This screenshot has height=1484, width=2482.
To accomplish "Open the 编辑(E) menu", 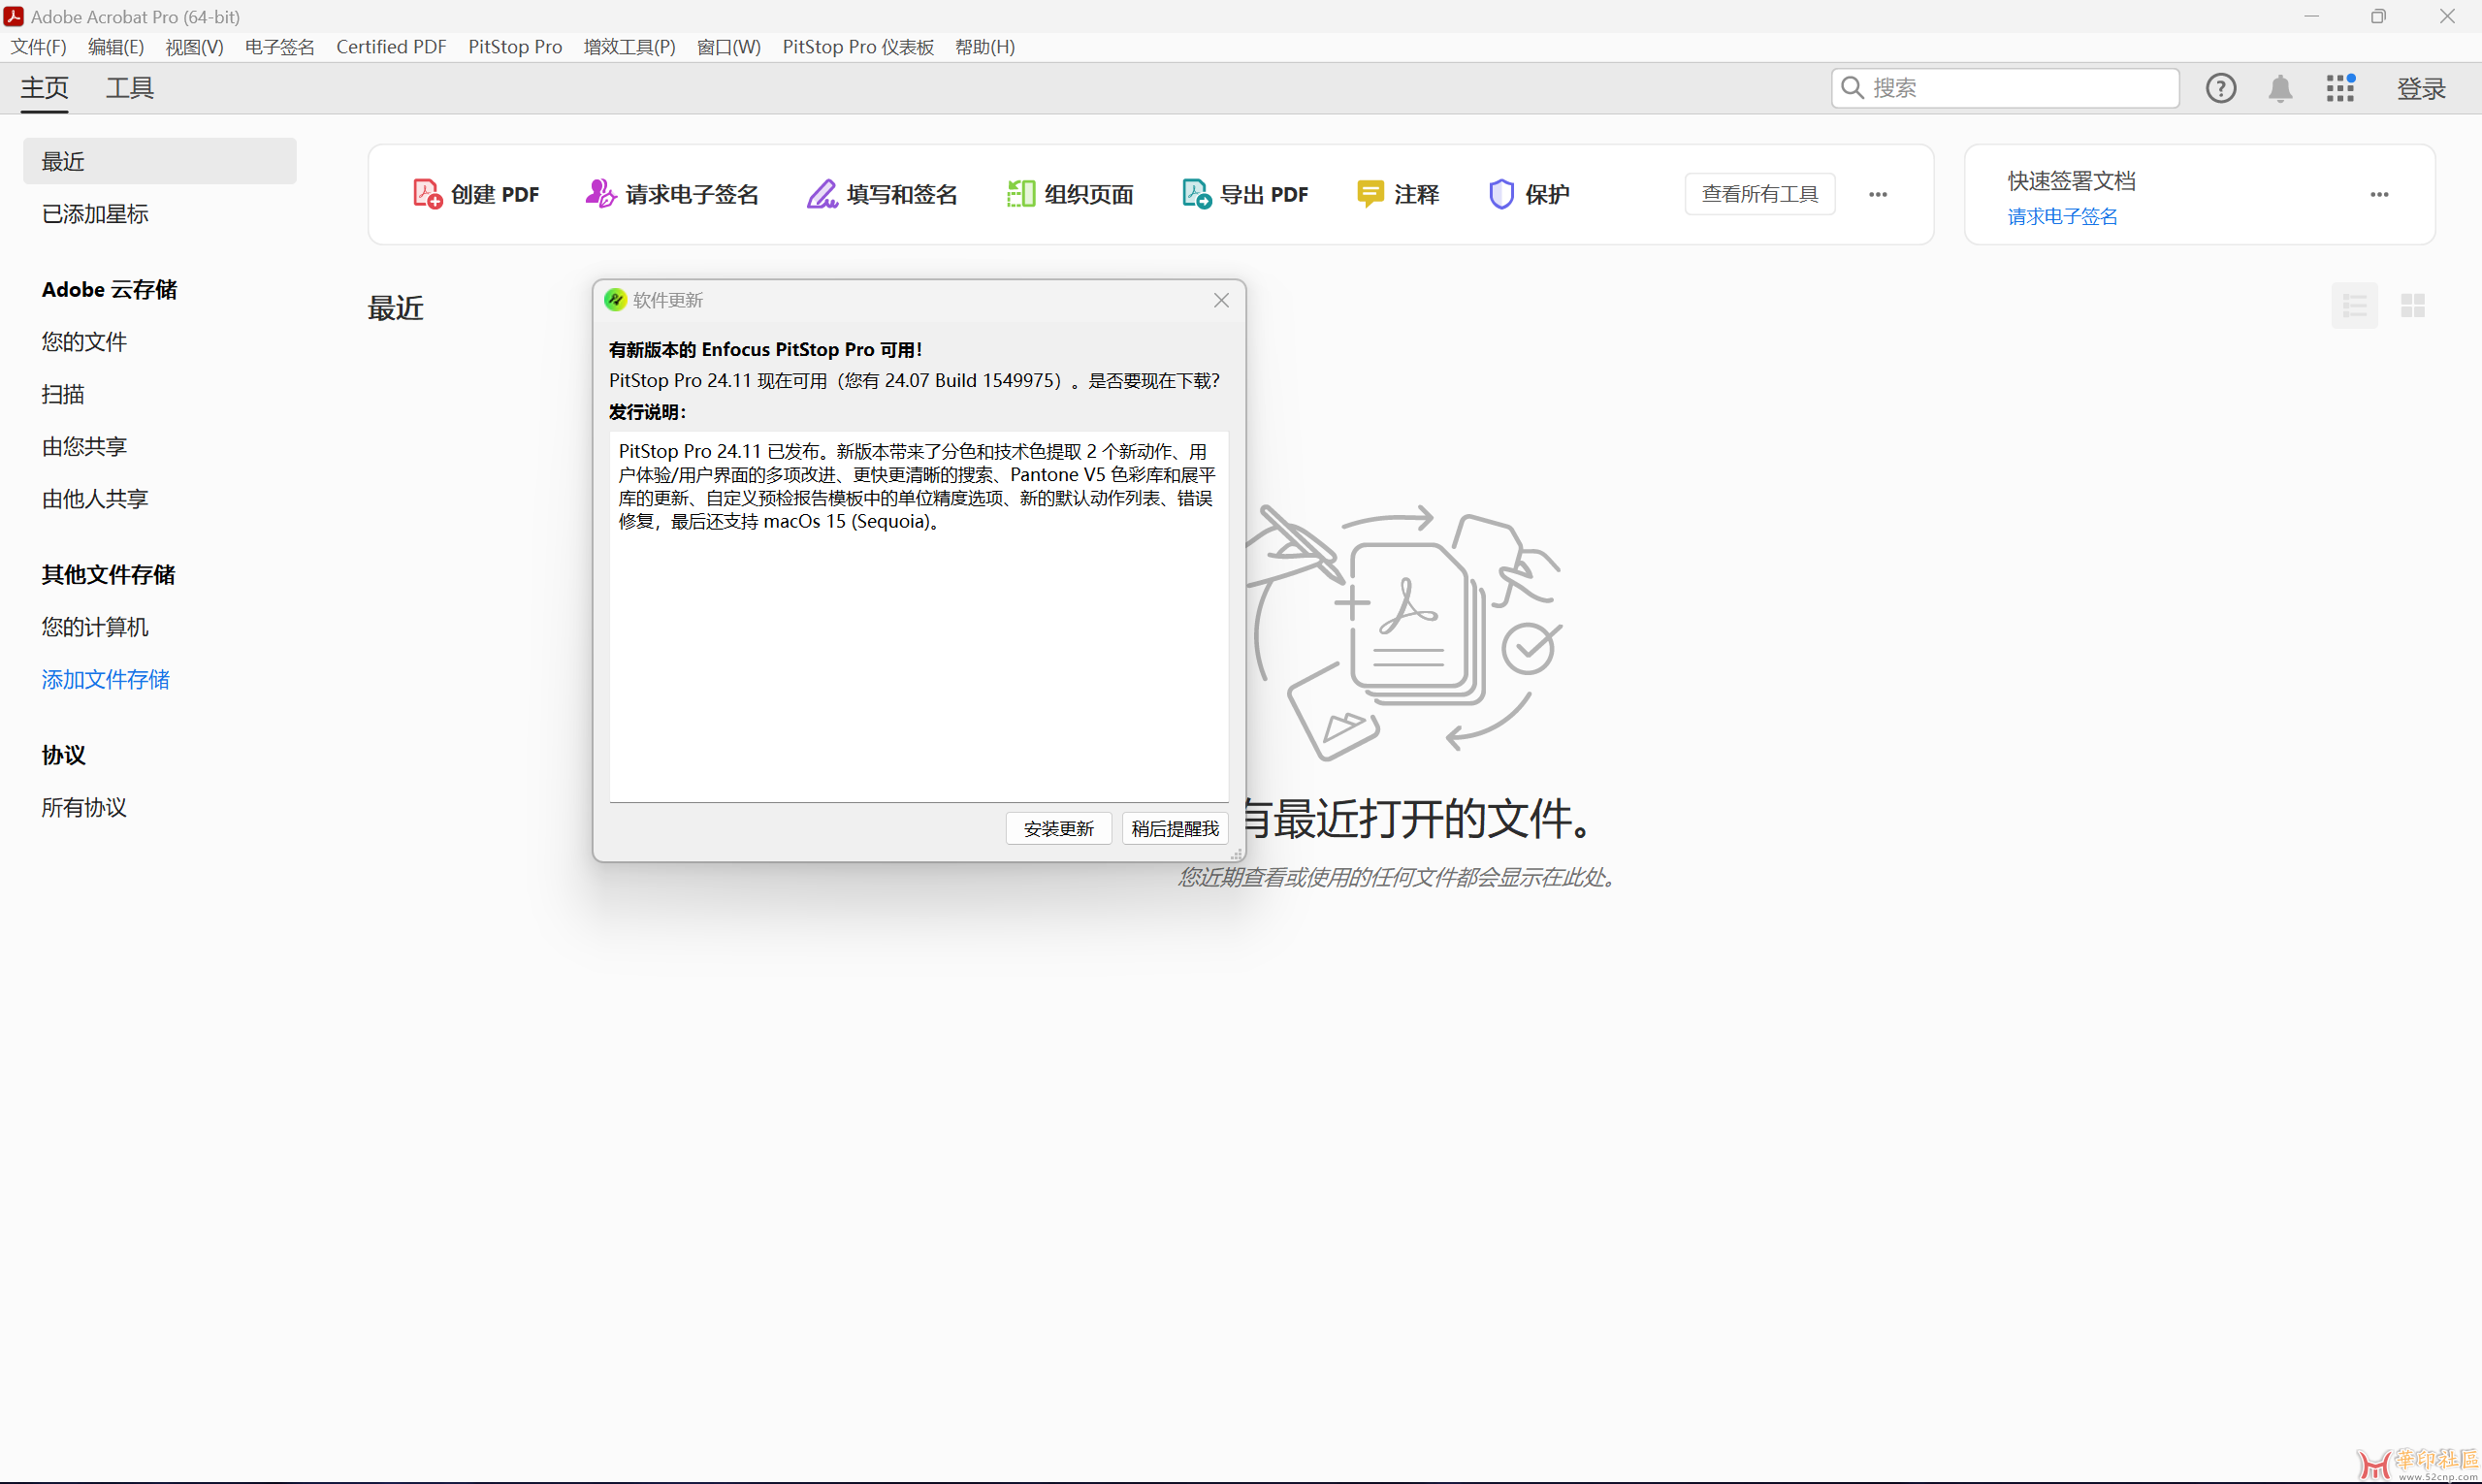I will coord(116,47).
